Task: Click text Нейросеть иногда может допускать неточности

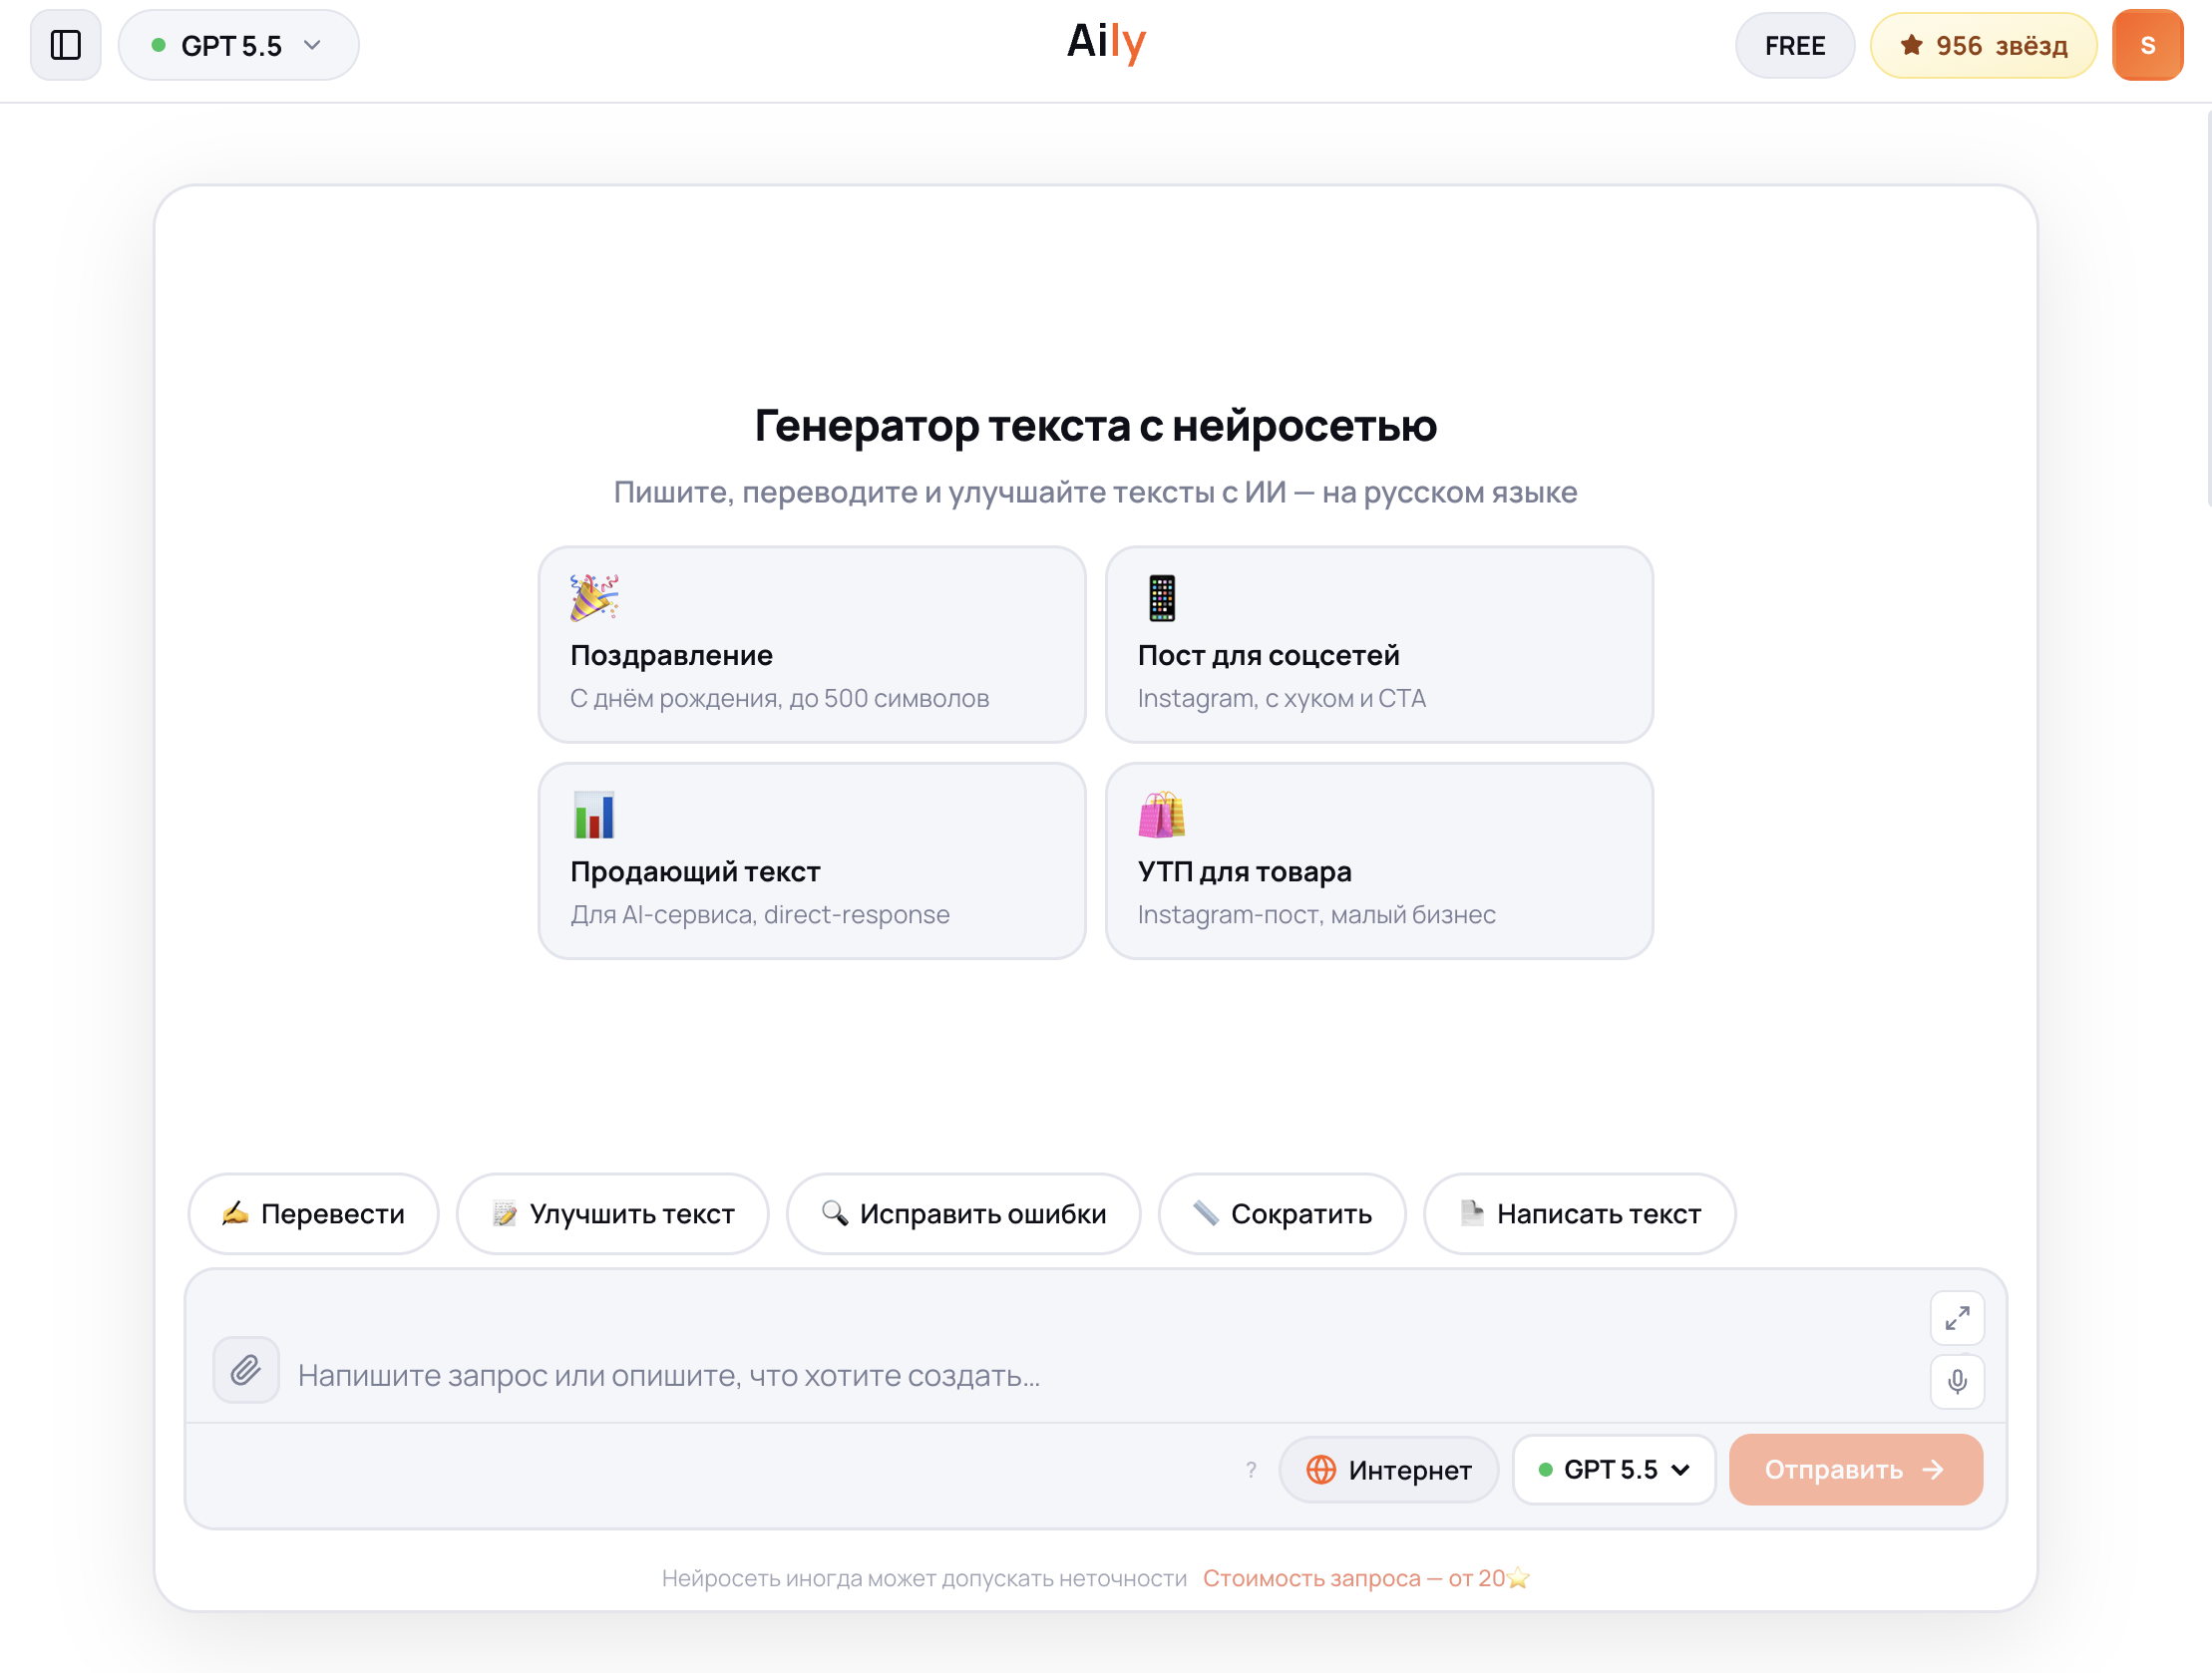Action: click(x=924, y=1578)
